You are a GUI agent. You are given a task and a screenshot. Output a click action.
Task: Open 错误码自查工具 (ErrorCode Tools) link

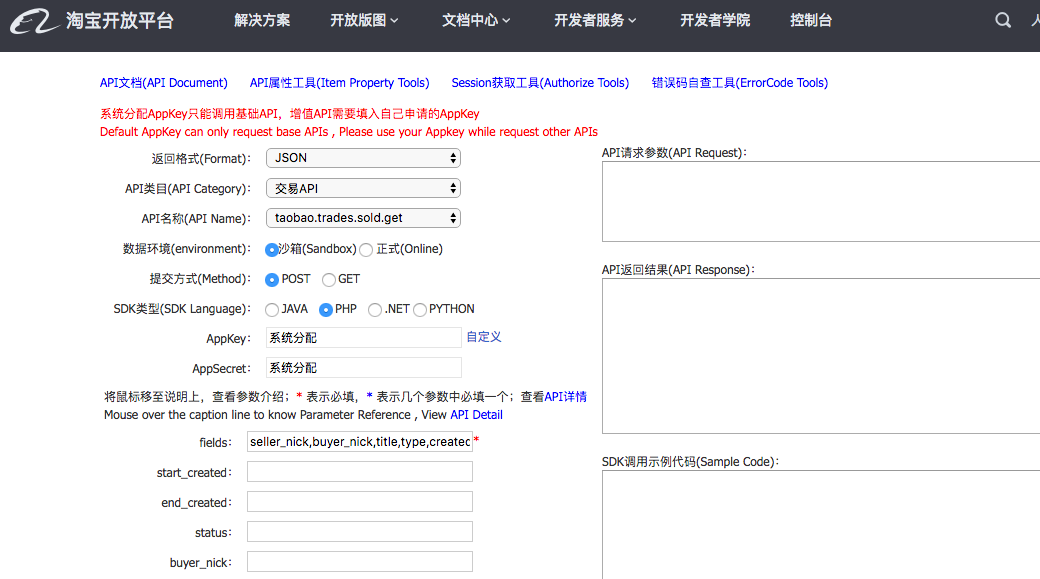click(x=740, y=83)
